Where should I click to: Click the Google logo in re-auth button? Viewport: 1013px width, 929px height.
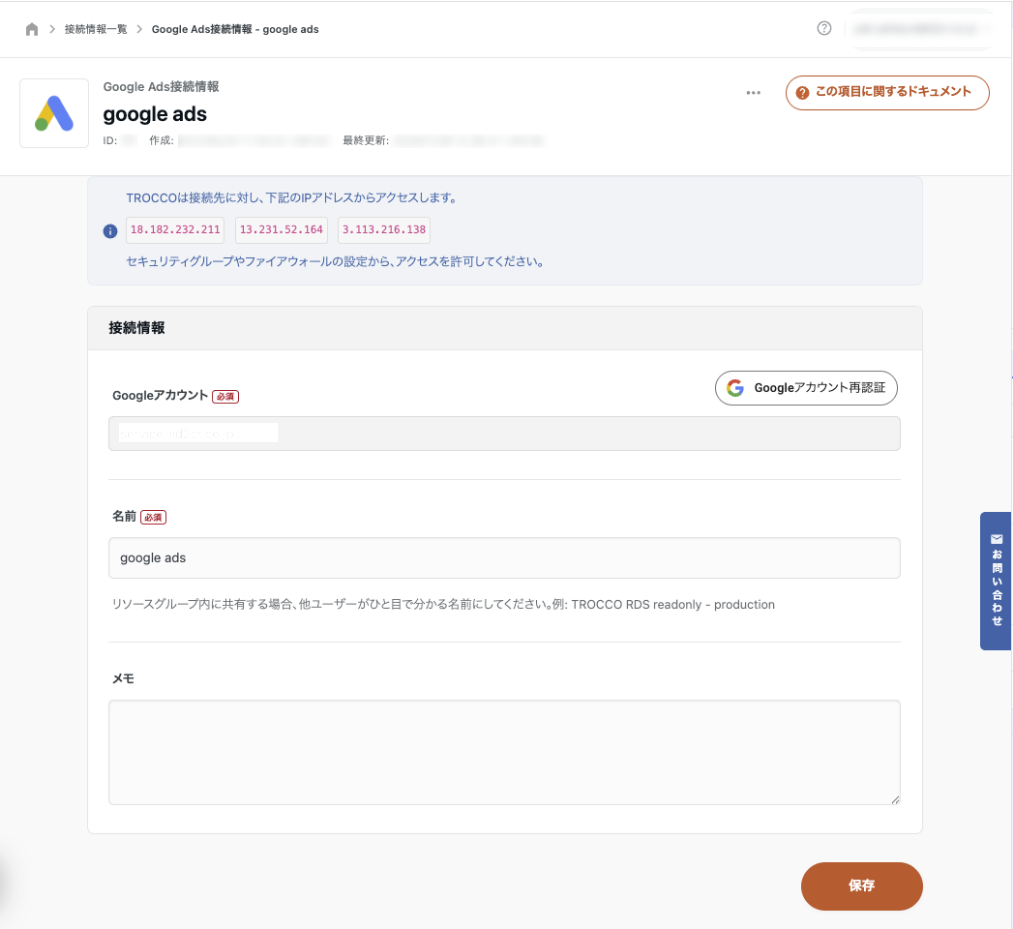(735, 388)
